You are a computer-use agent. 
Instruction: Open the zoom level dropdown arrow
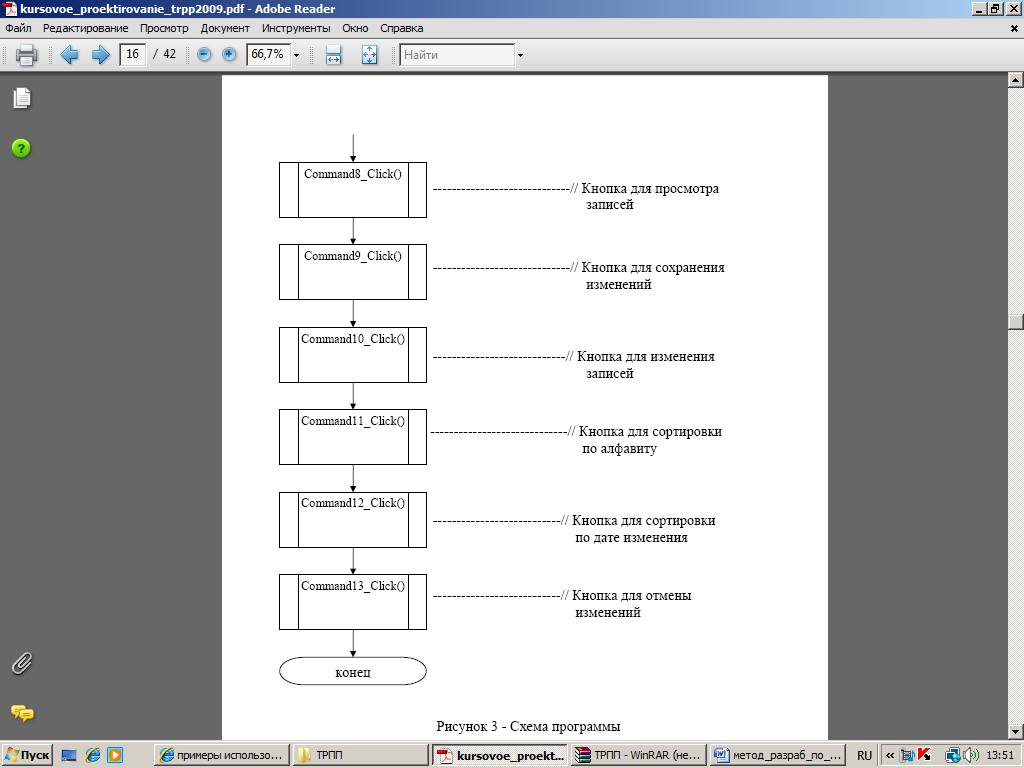coord(296,55)
